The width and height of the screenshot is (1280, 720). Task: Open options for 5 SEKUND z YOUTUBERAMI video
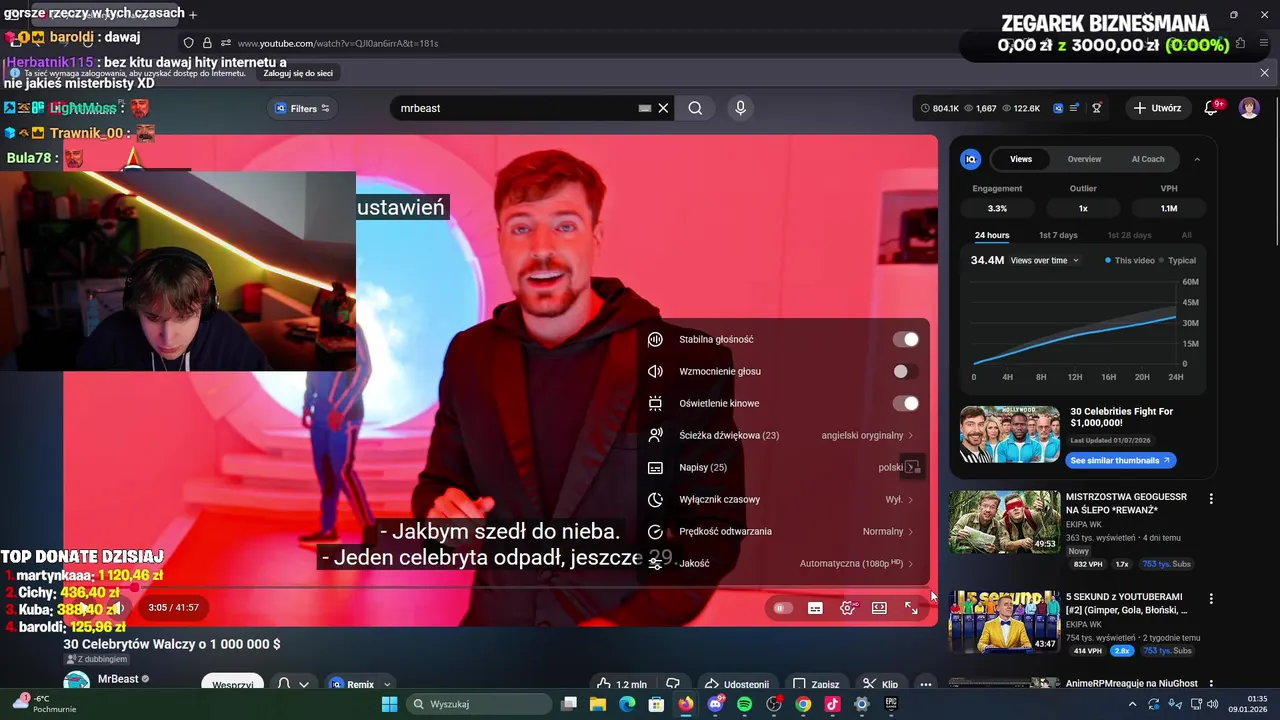pyautogui.click(x=1211, y=598)
